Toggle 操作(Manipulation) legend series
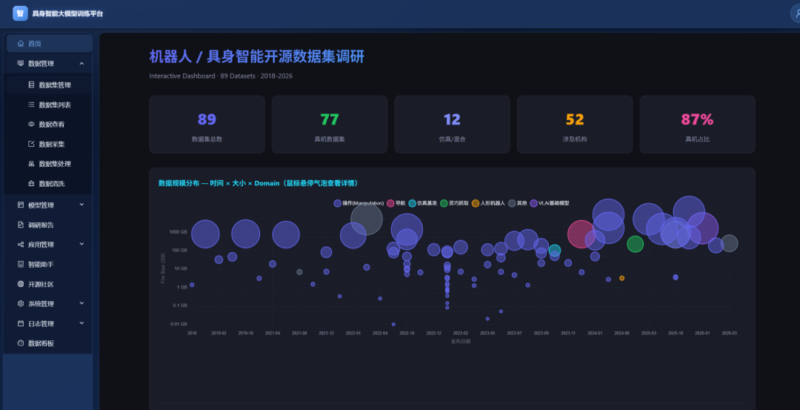The height and width of the screenshot is (410, 800). tap(358, 203)
